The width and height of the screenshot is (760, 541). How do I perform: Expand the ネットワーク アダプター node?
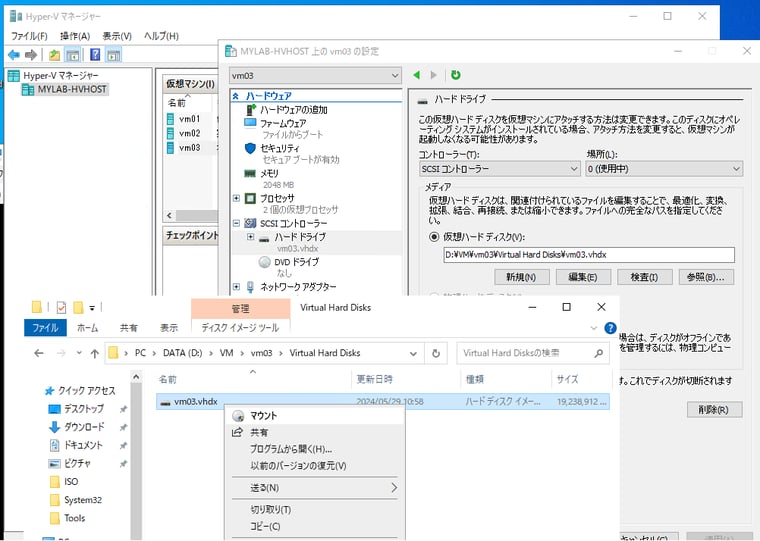tap(237, 286)
